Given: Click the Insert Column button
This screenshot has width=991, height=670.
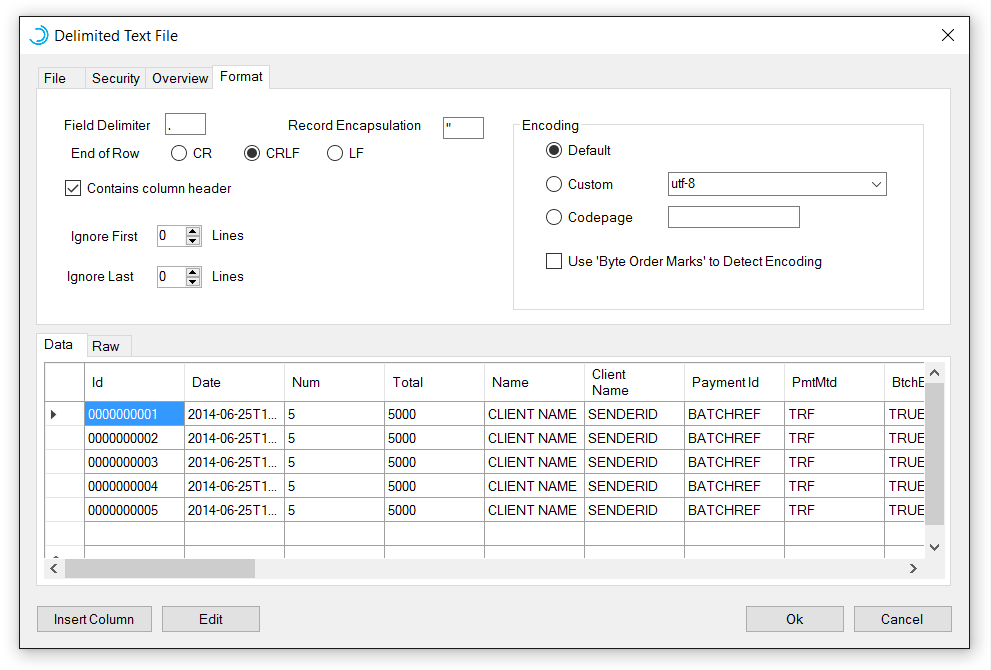Looking at the screenshot, I should 94,619.
